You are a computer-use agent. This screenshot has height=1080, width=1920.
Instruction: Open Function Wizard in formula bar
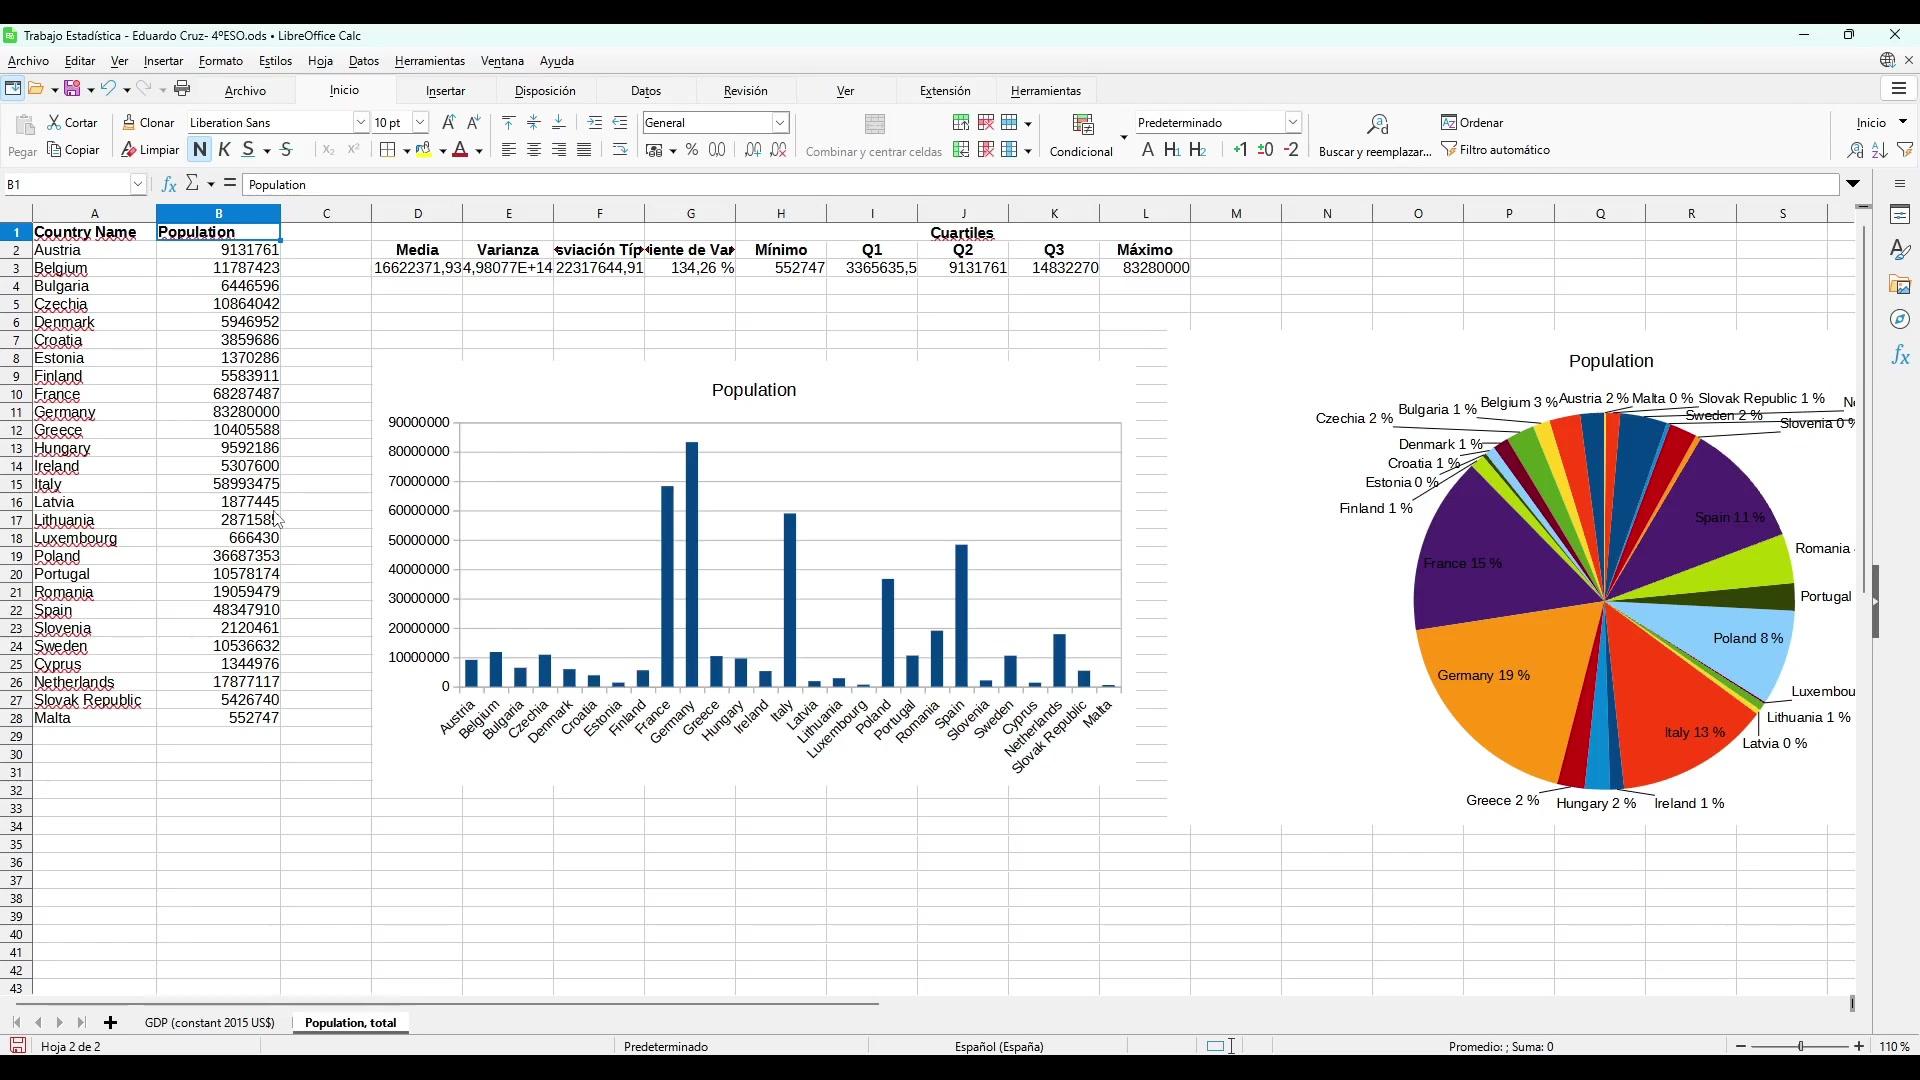click(x=168, y=184)
